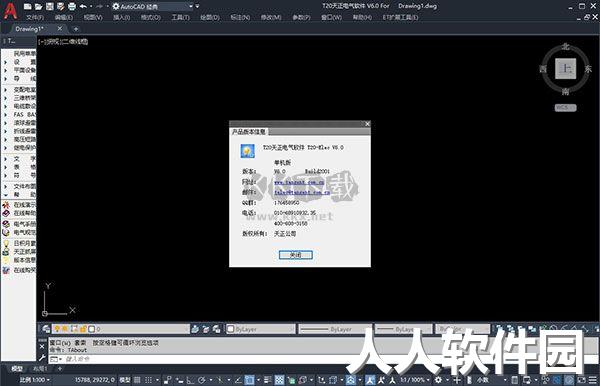Screen dimensions: 600x386
Task: Click the Plot printer icon
Action: [72, 6]
